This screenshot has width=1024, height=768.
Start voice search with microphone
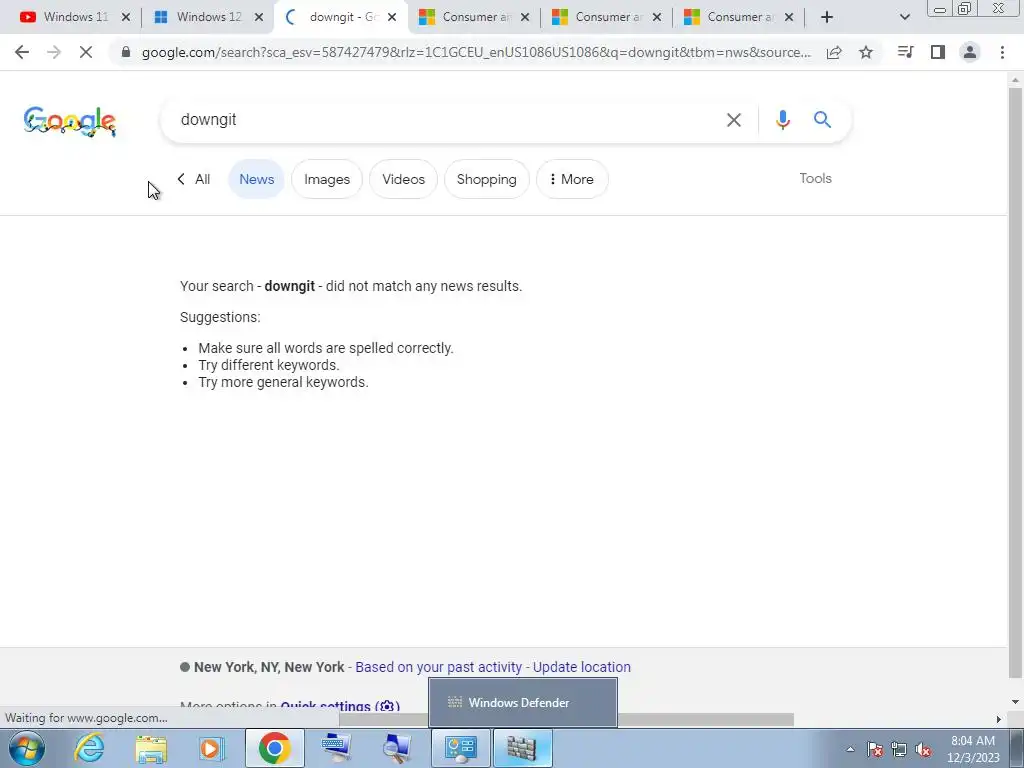tap(782, 120)
